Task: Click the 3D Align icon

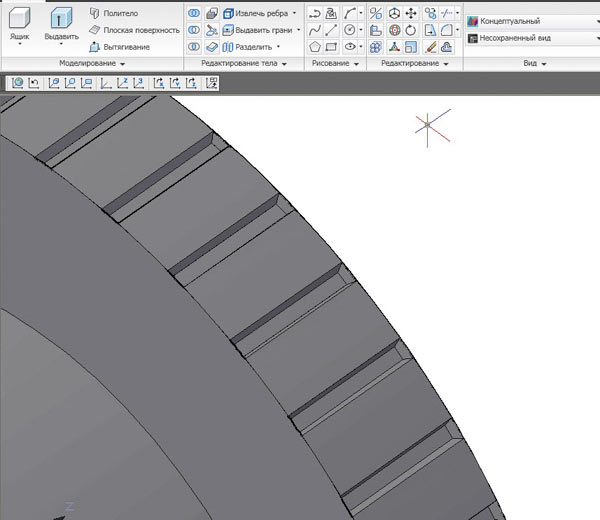Action: 376,30
